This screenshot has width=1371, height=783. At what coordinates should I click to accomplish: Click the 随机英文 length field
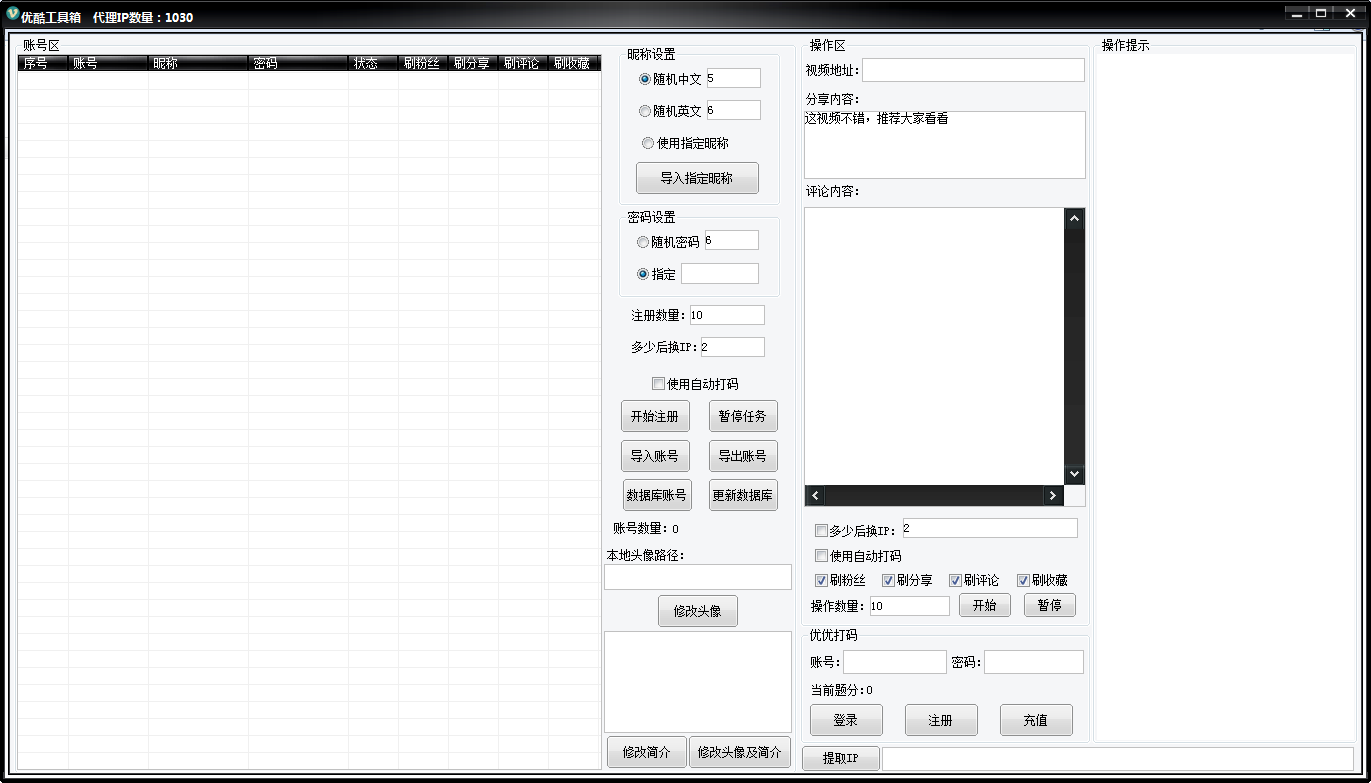[x=733, y=110]
